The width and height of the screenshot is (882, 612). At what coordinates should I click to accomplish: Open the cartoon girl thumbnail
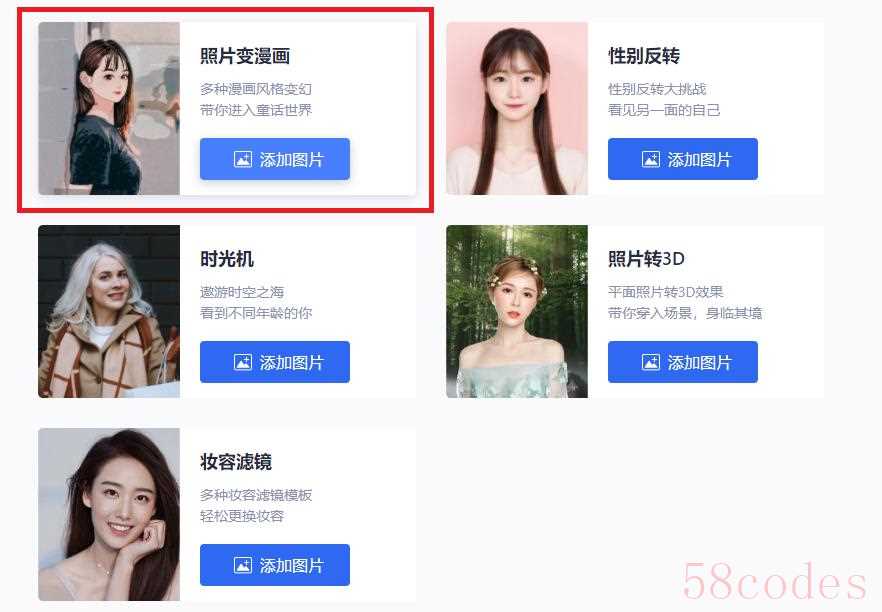pyautogui.click(x=109, y=109)
